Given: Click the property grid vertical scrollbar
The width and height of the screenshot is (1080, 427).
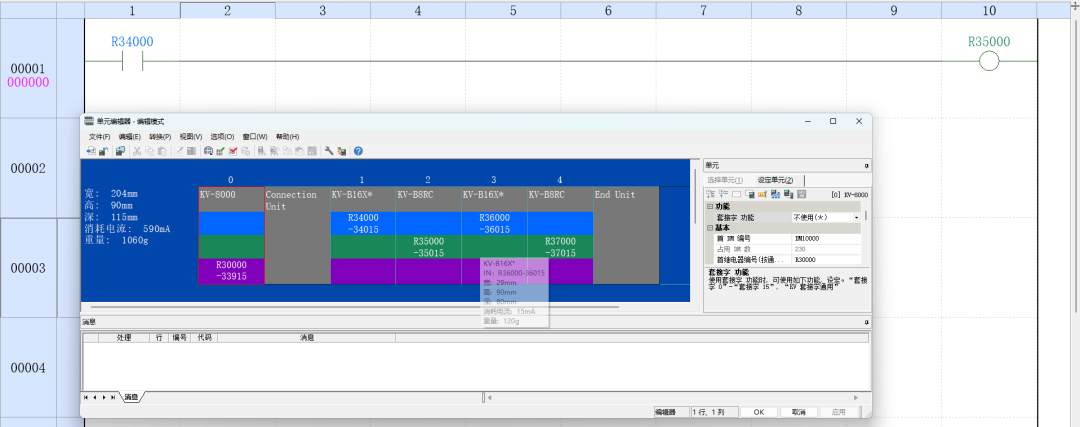Looking at the screenshot, I should tap(866, 216).
